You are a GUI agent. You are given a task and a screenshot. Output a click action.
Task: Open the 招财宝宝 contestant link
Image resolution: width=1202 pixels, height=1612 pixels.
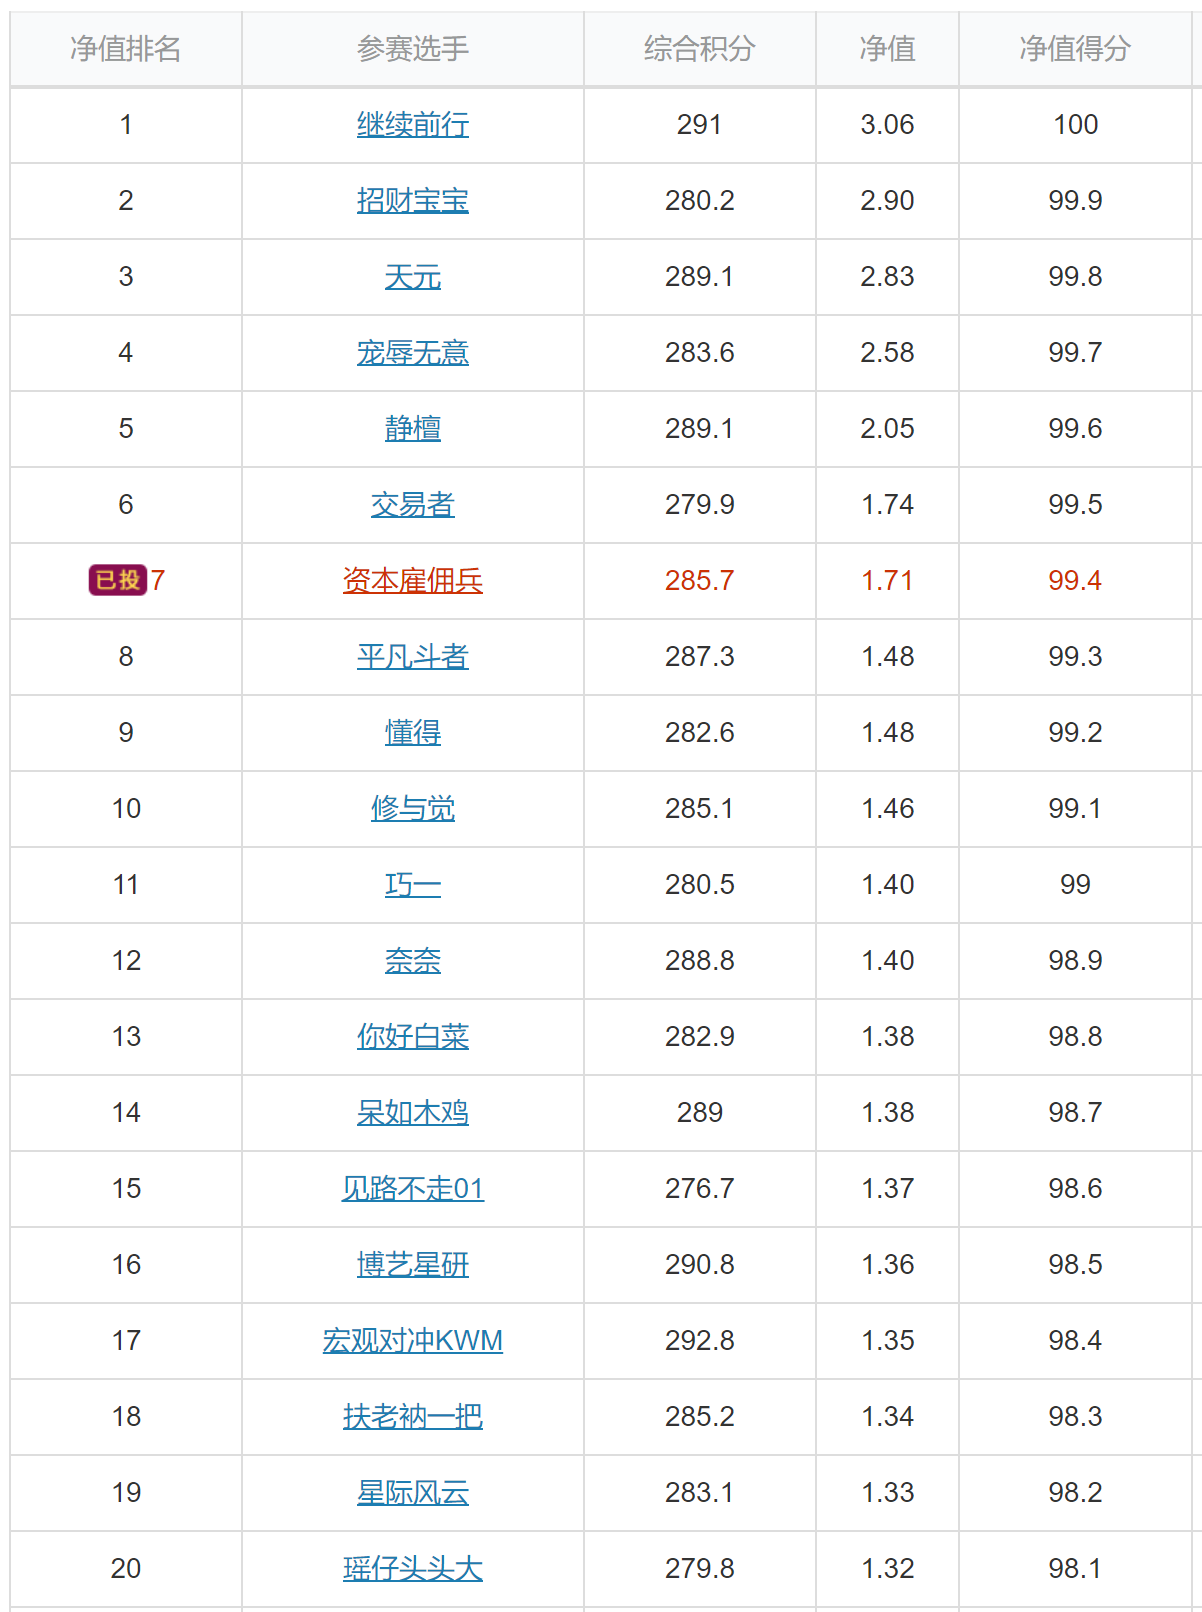pyautogui.click(x=413, y=200)
